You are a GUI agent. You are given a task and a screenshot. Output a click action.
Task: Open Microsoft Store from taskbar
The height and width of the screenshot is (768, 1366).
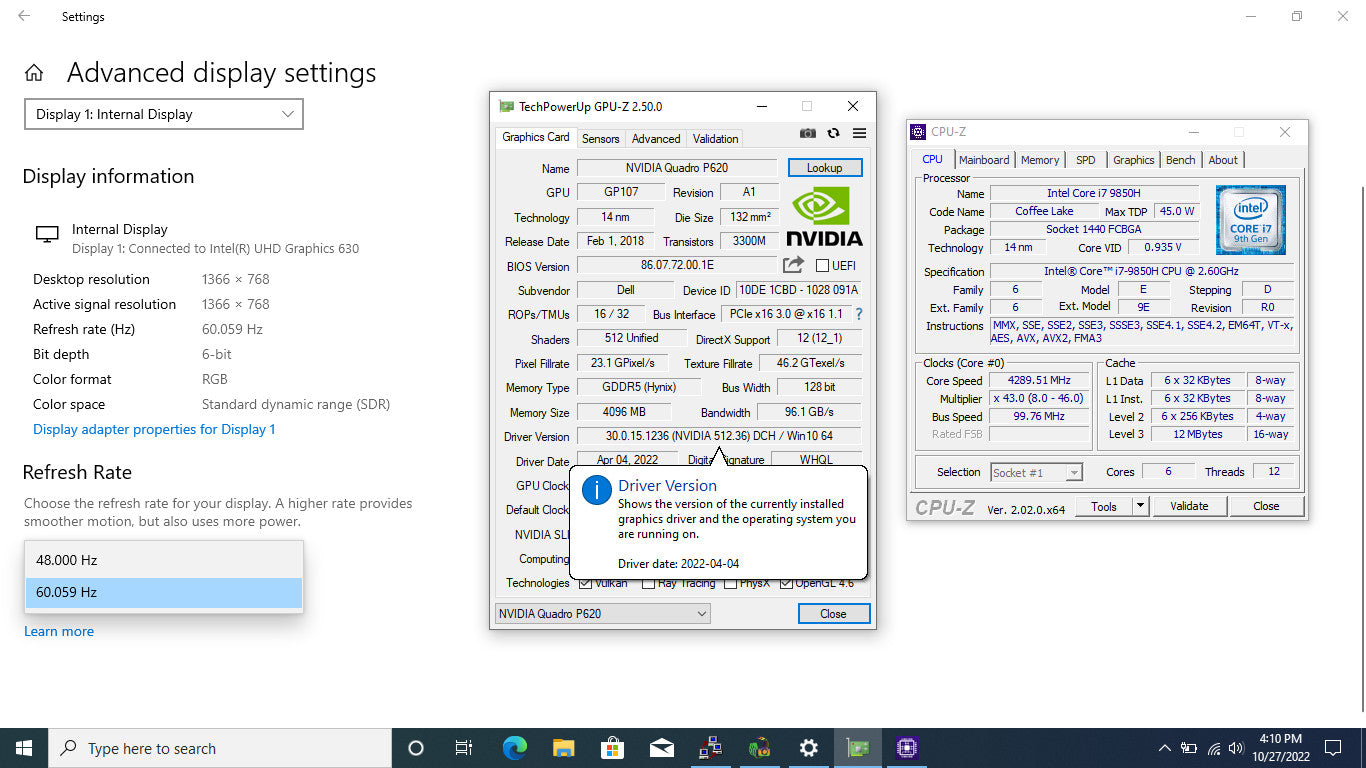pos(612,748)
